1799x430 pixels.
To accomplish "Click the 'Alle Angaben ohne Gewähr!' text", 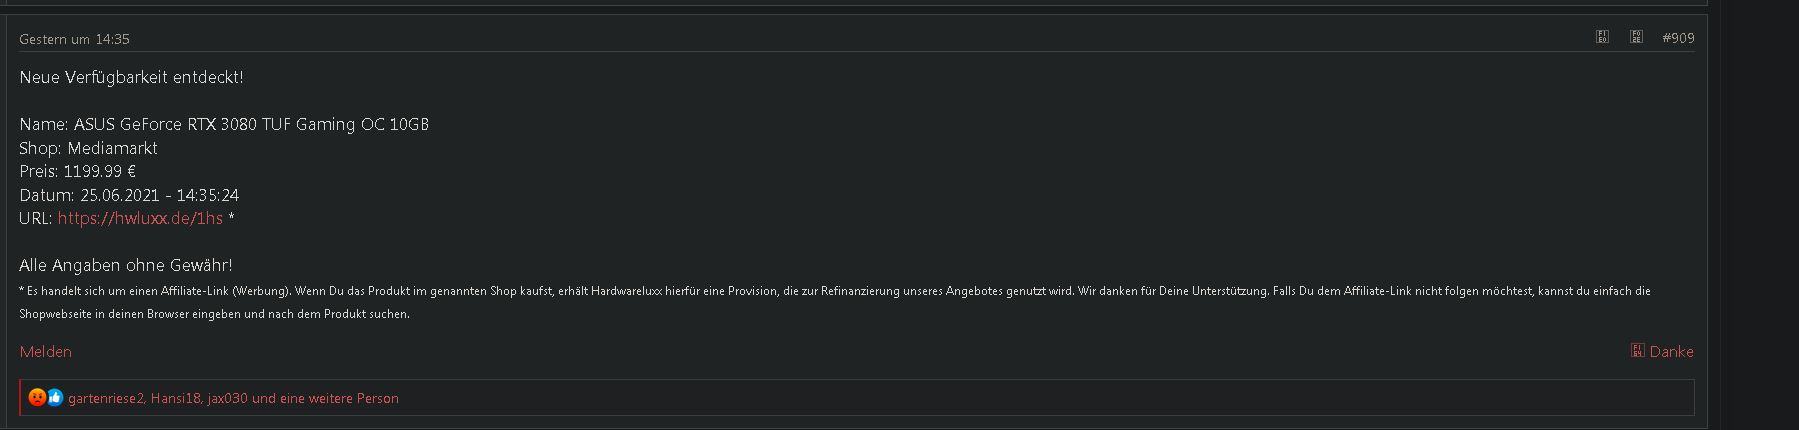I will [x=125, y=265].
